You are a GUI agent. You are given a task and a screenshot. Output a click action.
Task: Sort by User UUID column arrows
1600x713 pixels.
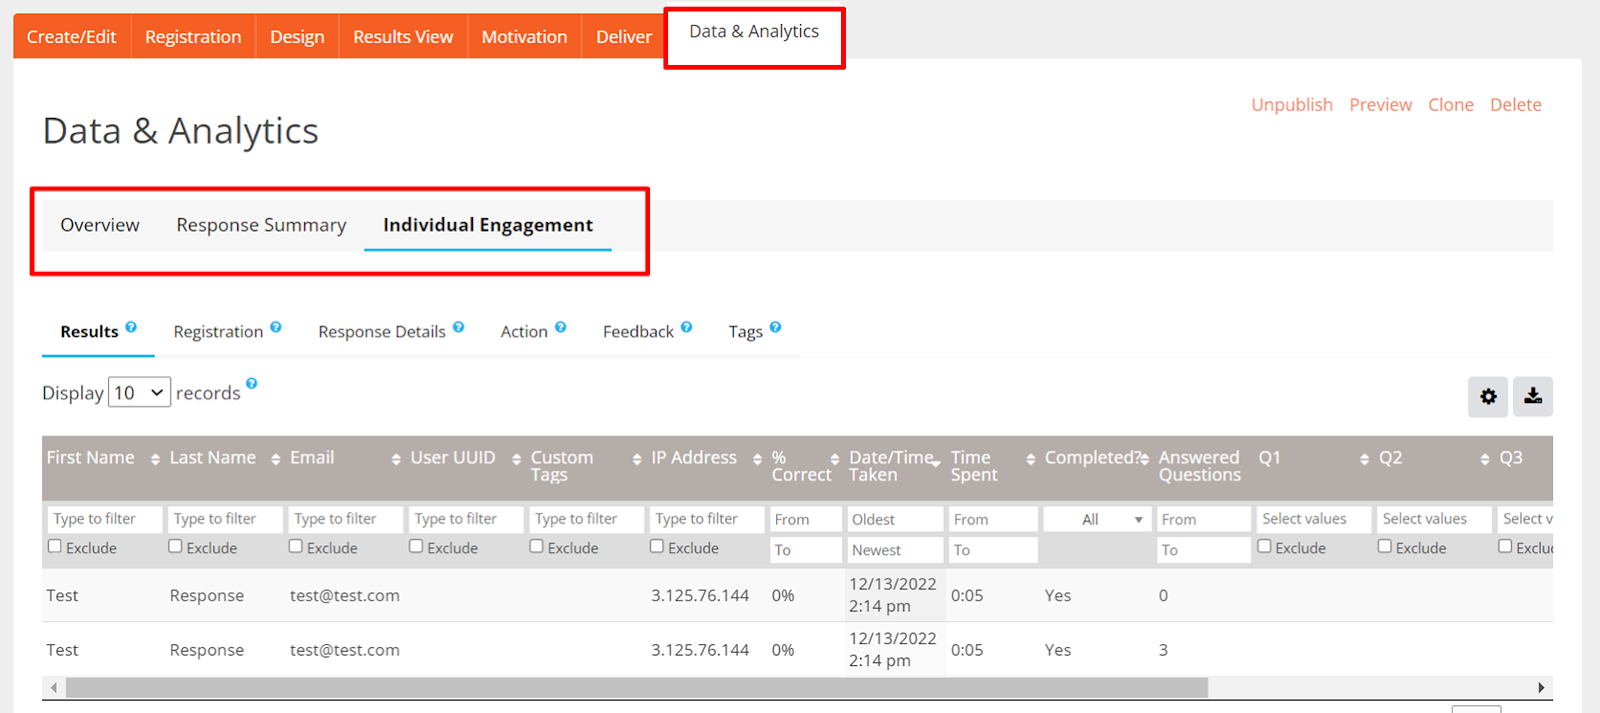(516, 459)
